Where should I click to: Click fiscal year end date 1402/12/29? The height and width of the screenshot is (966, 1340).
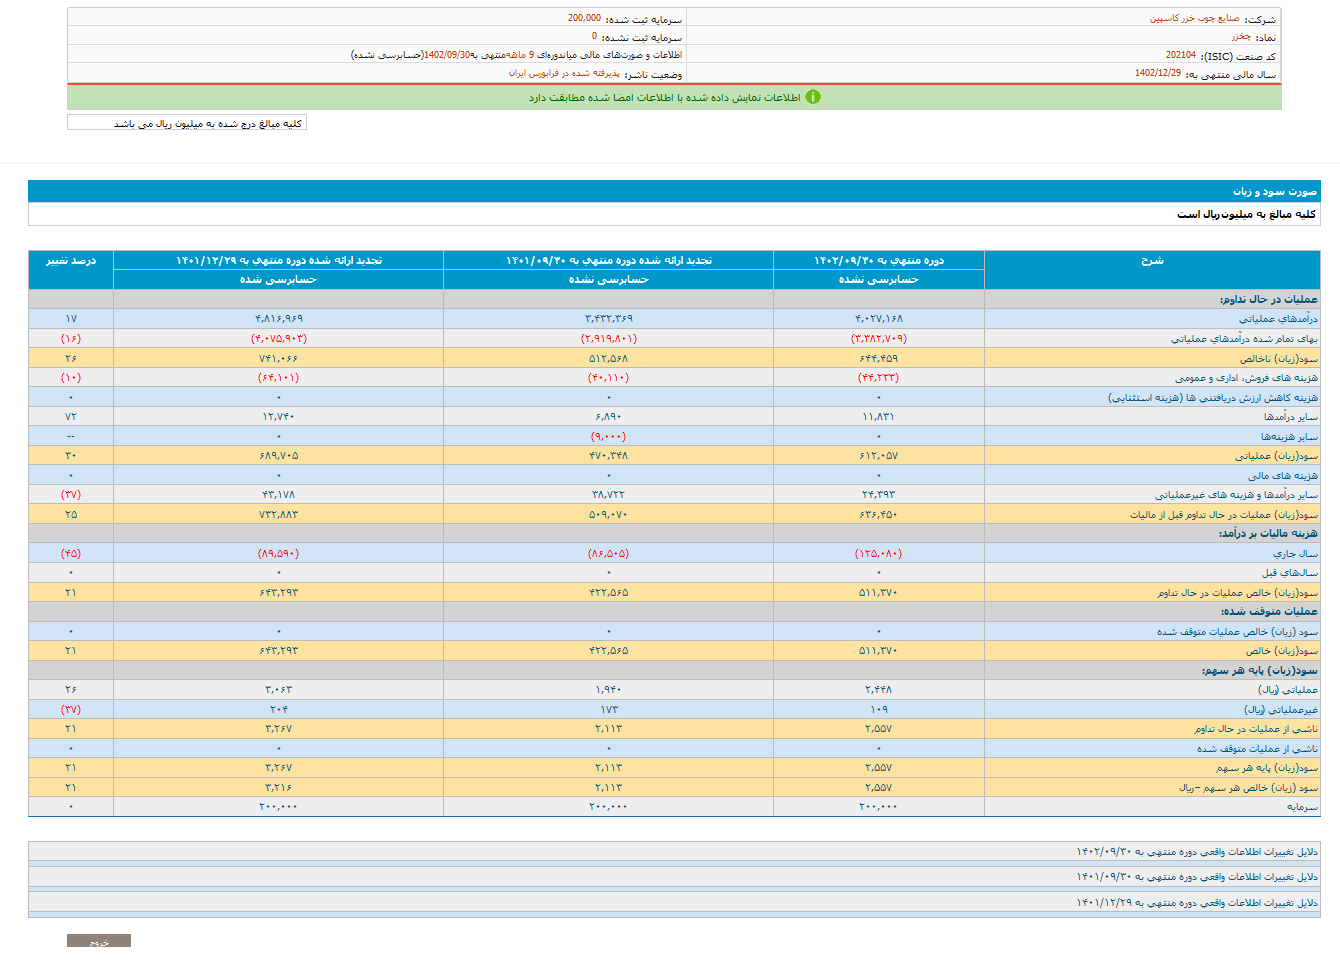[x=1157, y=74]
